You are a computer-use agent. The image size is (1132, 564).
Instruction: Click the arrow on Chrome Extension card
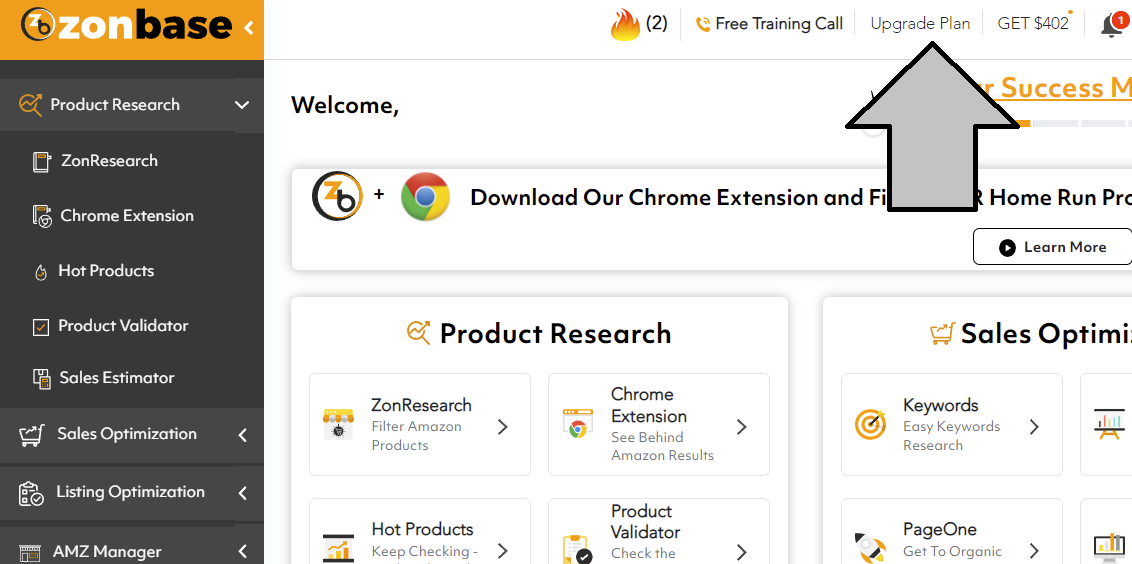coord(741,427)
